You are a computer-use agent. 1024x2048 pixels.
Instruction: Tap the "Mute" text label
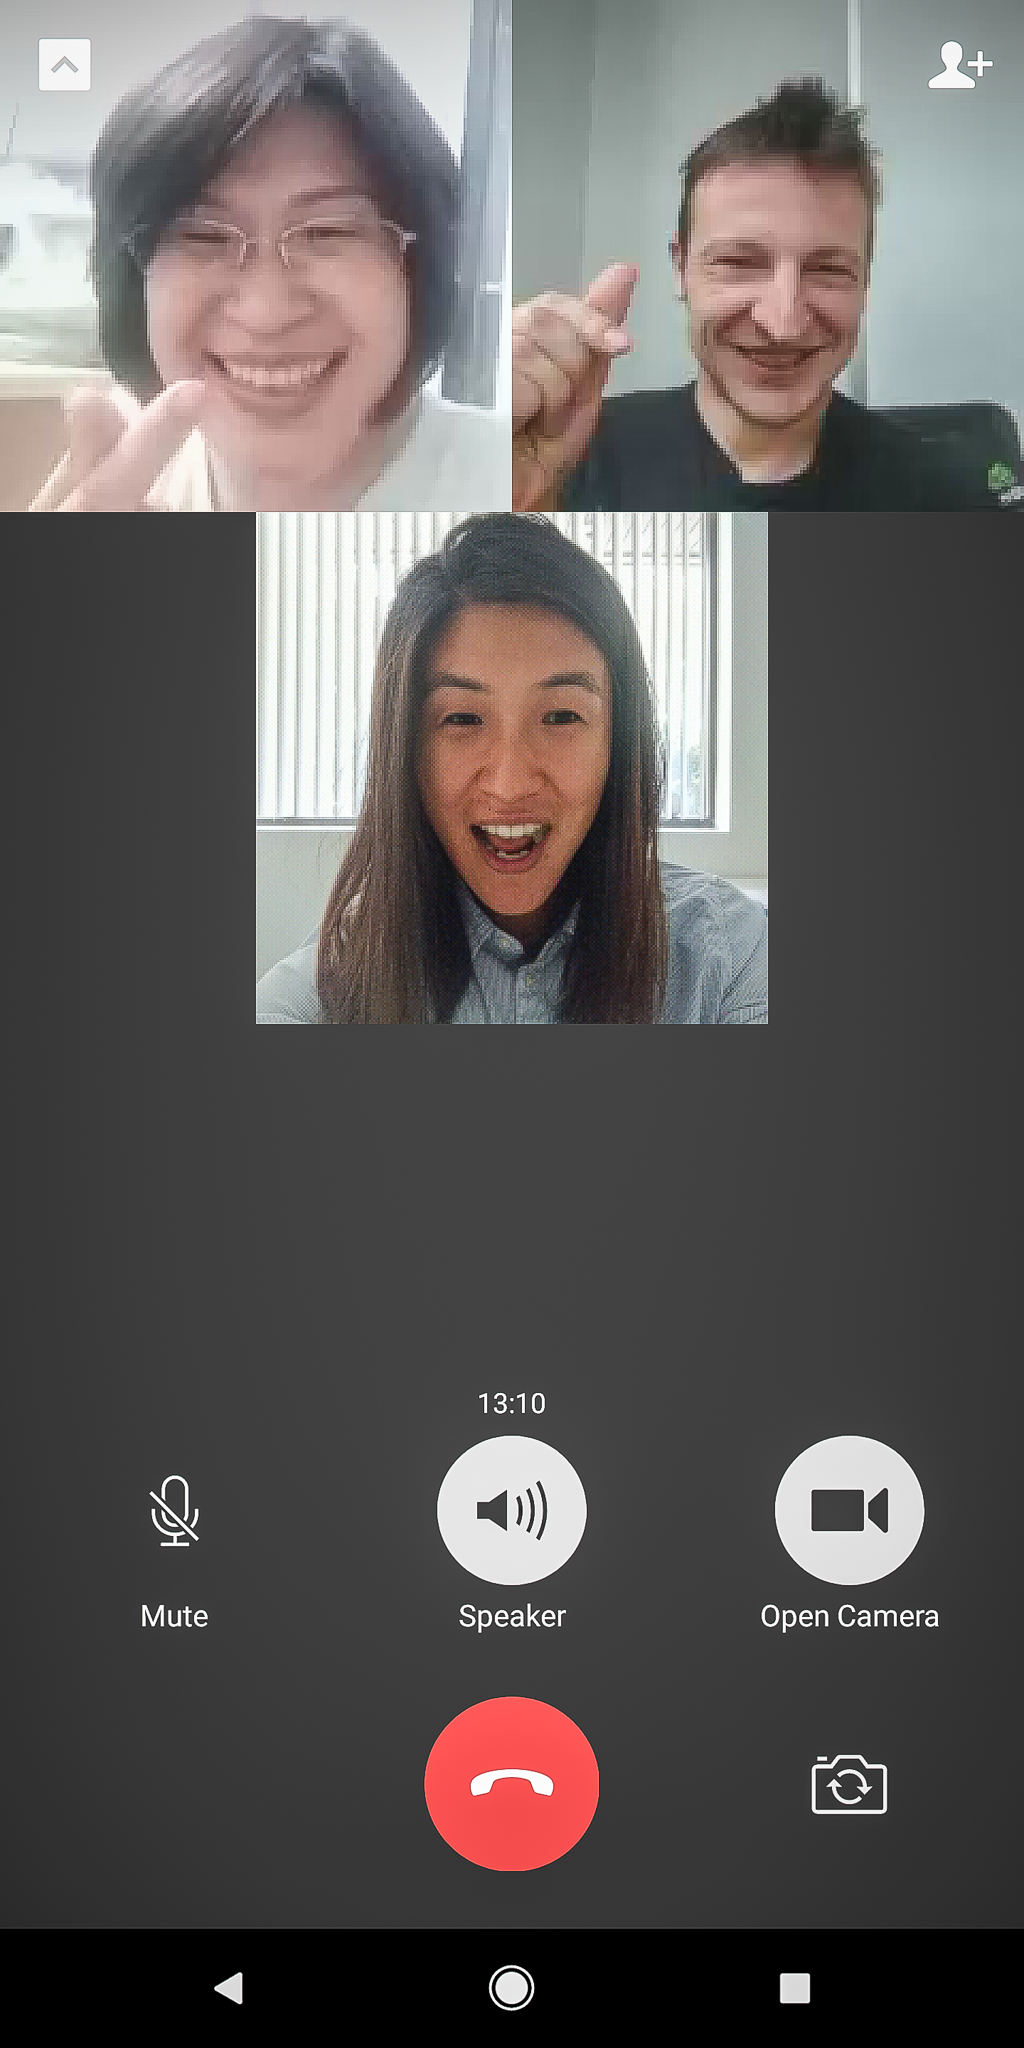point(175,1616)
